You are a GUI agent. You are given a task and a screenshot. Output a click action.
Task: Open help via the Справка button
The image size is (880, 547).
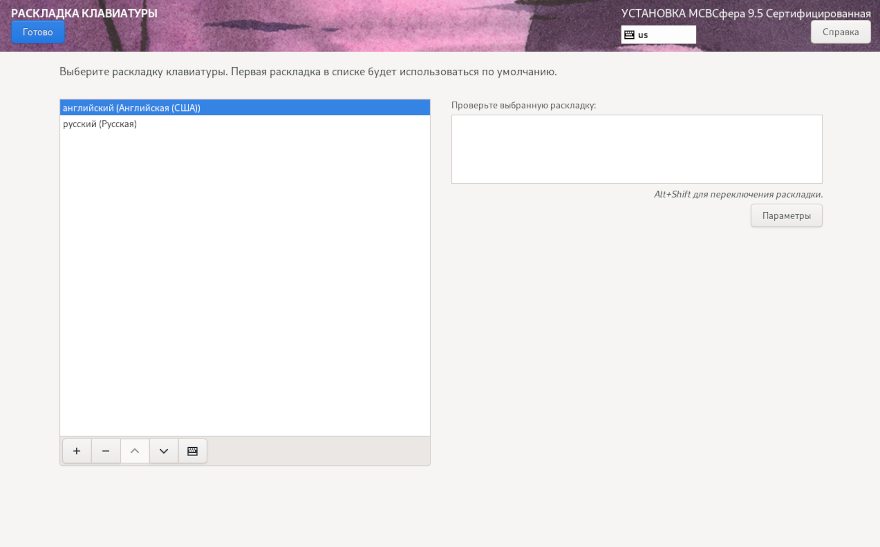(x=840, y=32)
